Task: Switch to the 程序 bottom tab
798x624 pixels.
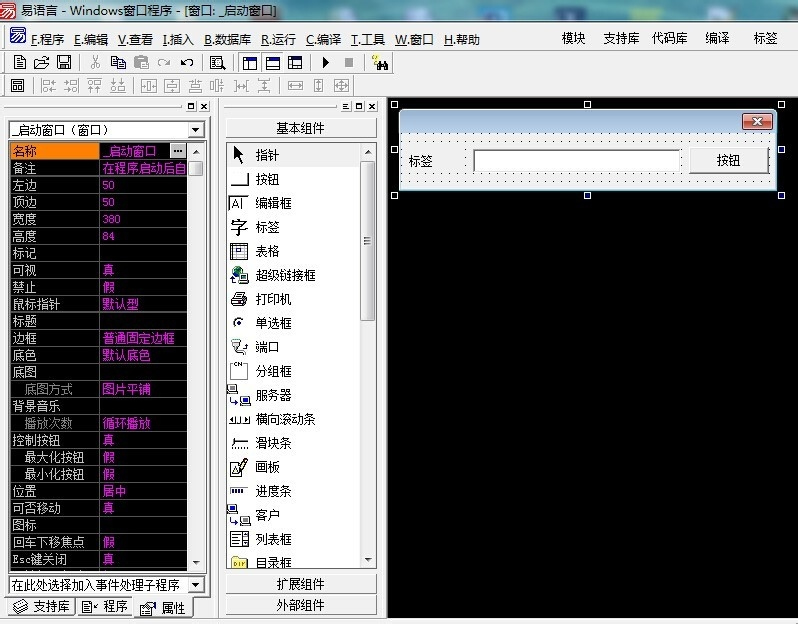Action: (105, 606)
